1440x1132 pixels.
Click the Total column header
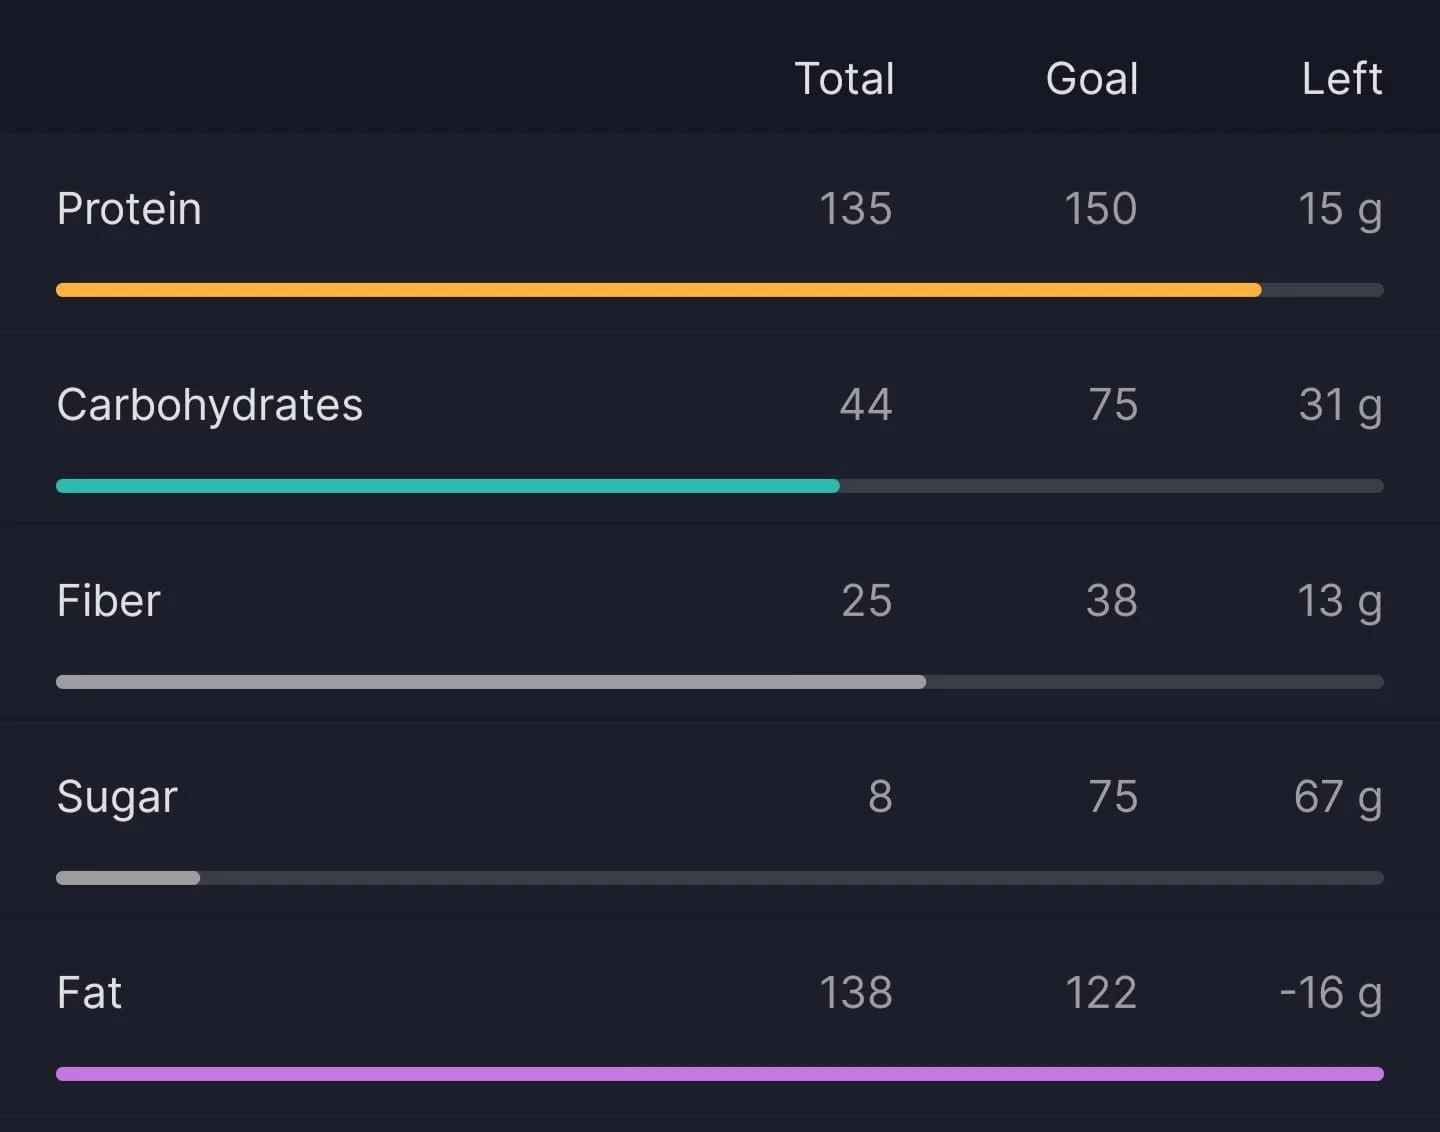tap(845, 79)
